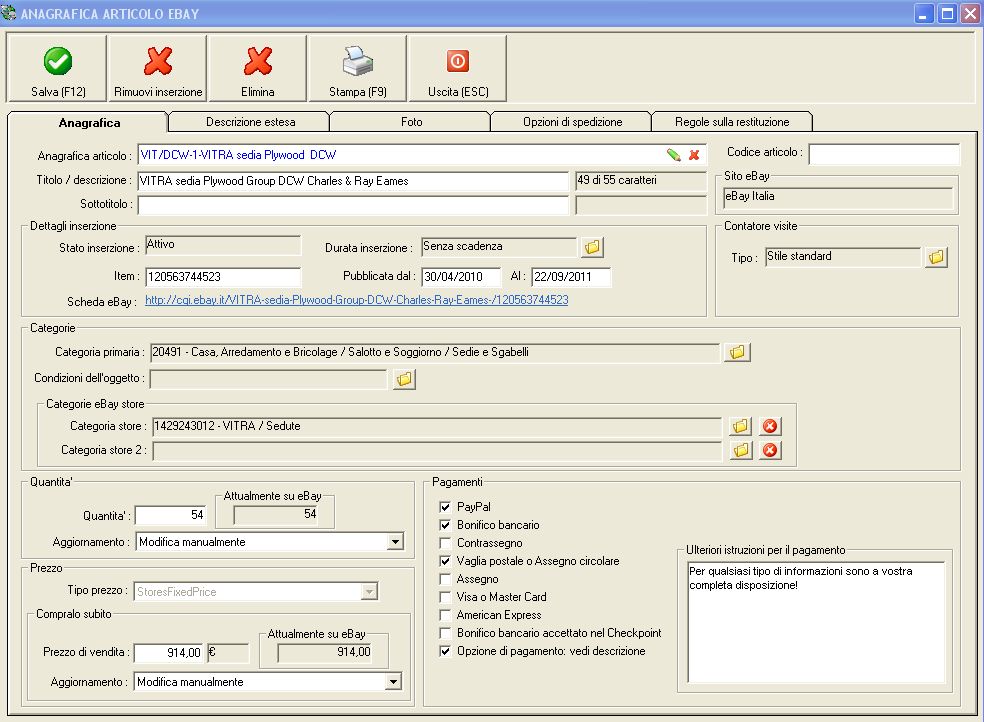Toggle the Bonifico bancario checkbox
This screenshot has width=984, height=722.
click(446, 525)
